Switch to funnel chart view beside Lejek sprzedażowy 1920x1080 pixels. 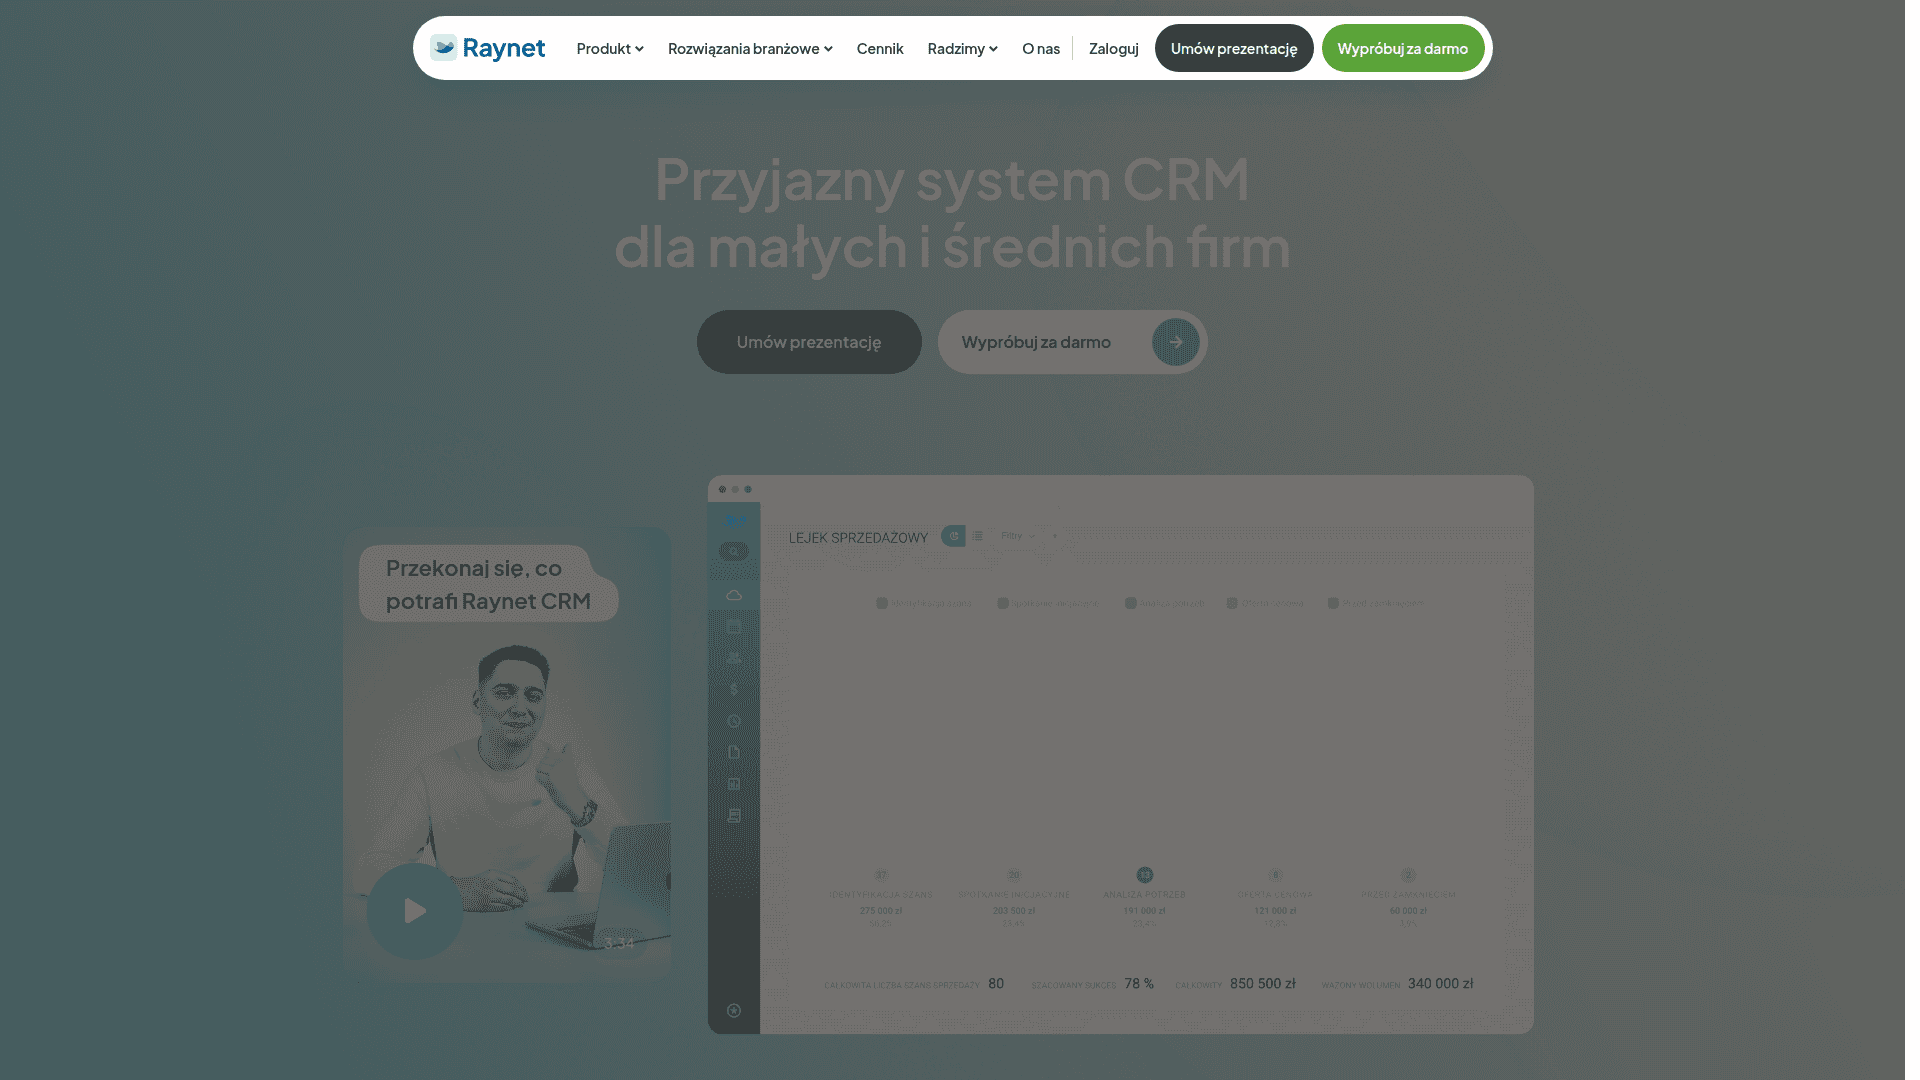coord(953,536)
